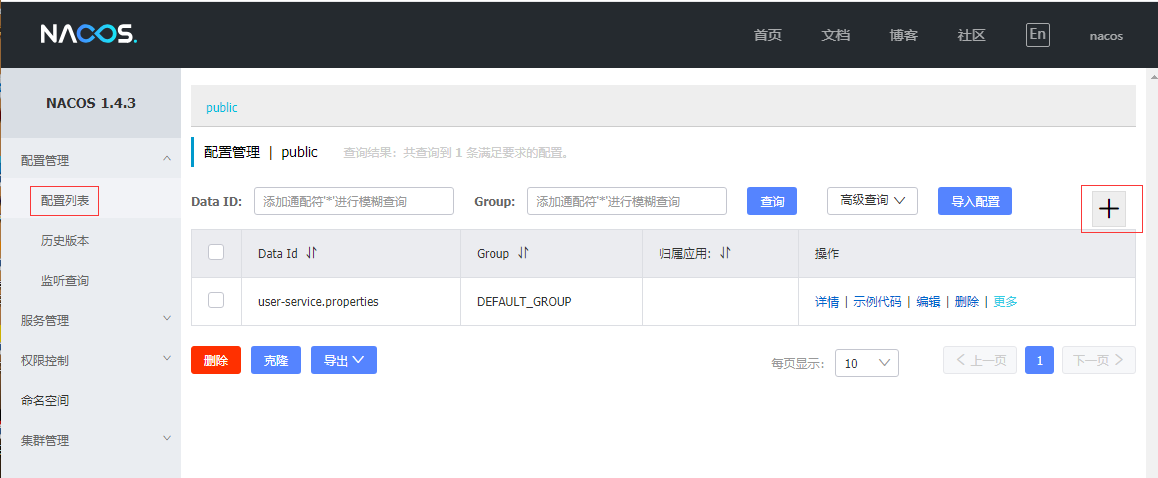Open the per-page size dropdown showing 10
This screenshot has height=478, width=1158.
coord(866,363)
